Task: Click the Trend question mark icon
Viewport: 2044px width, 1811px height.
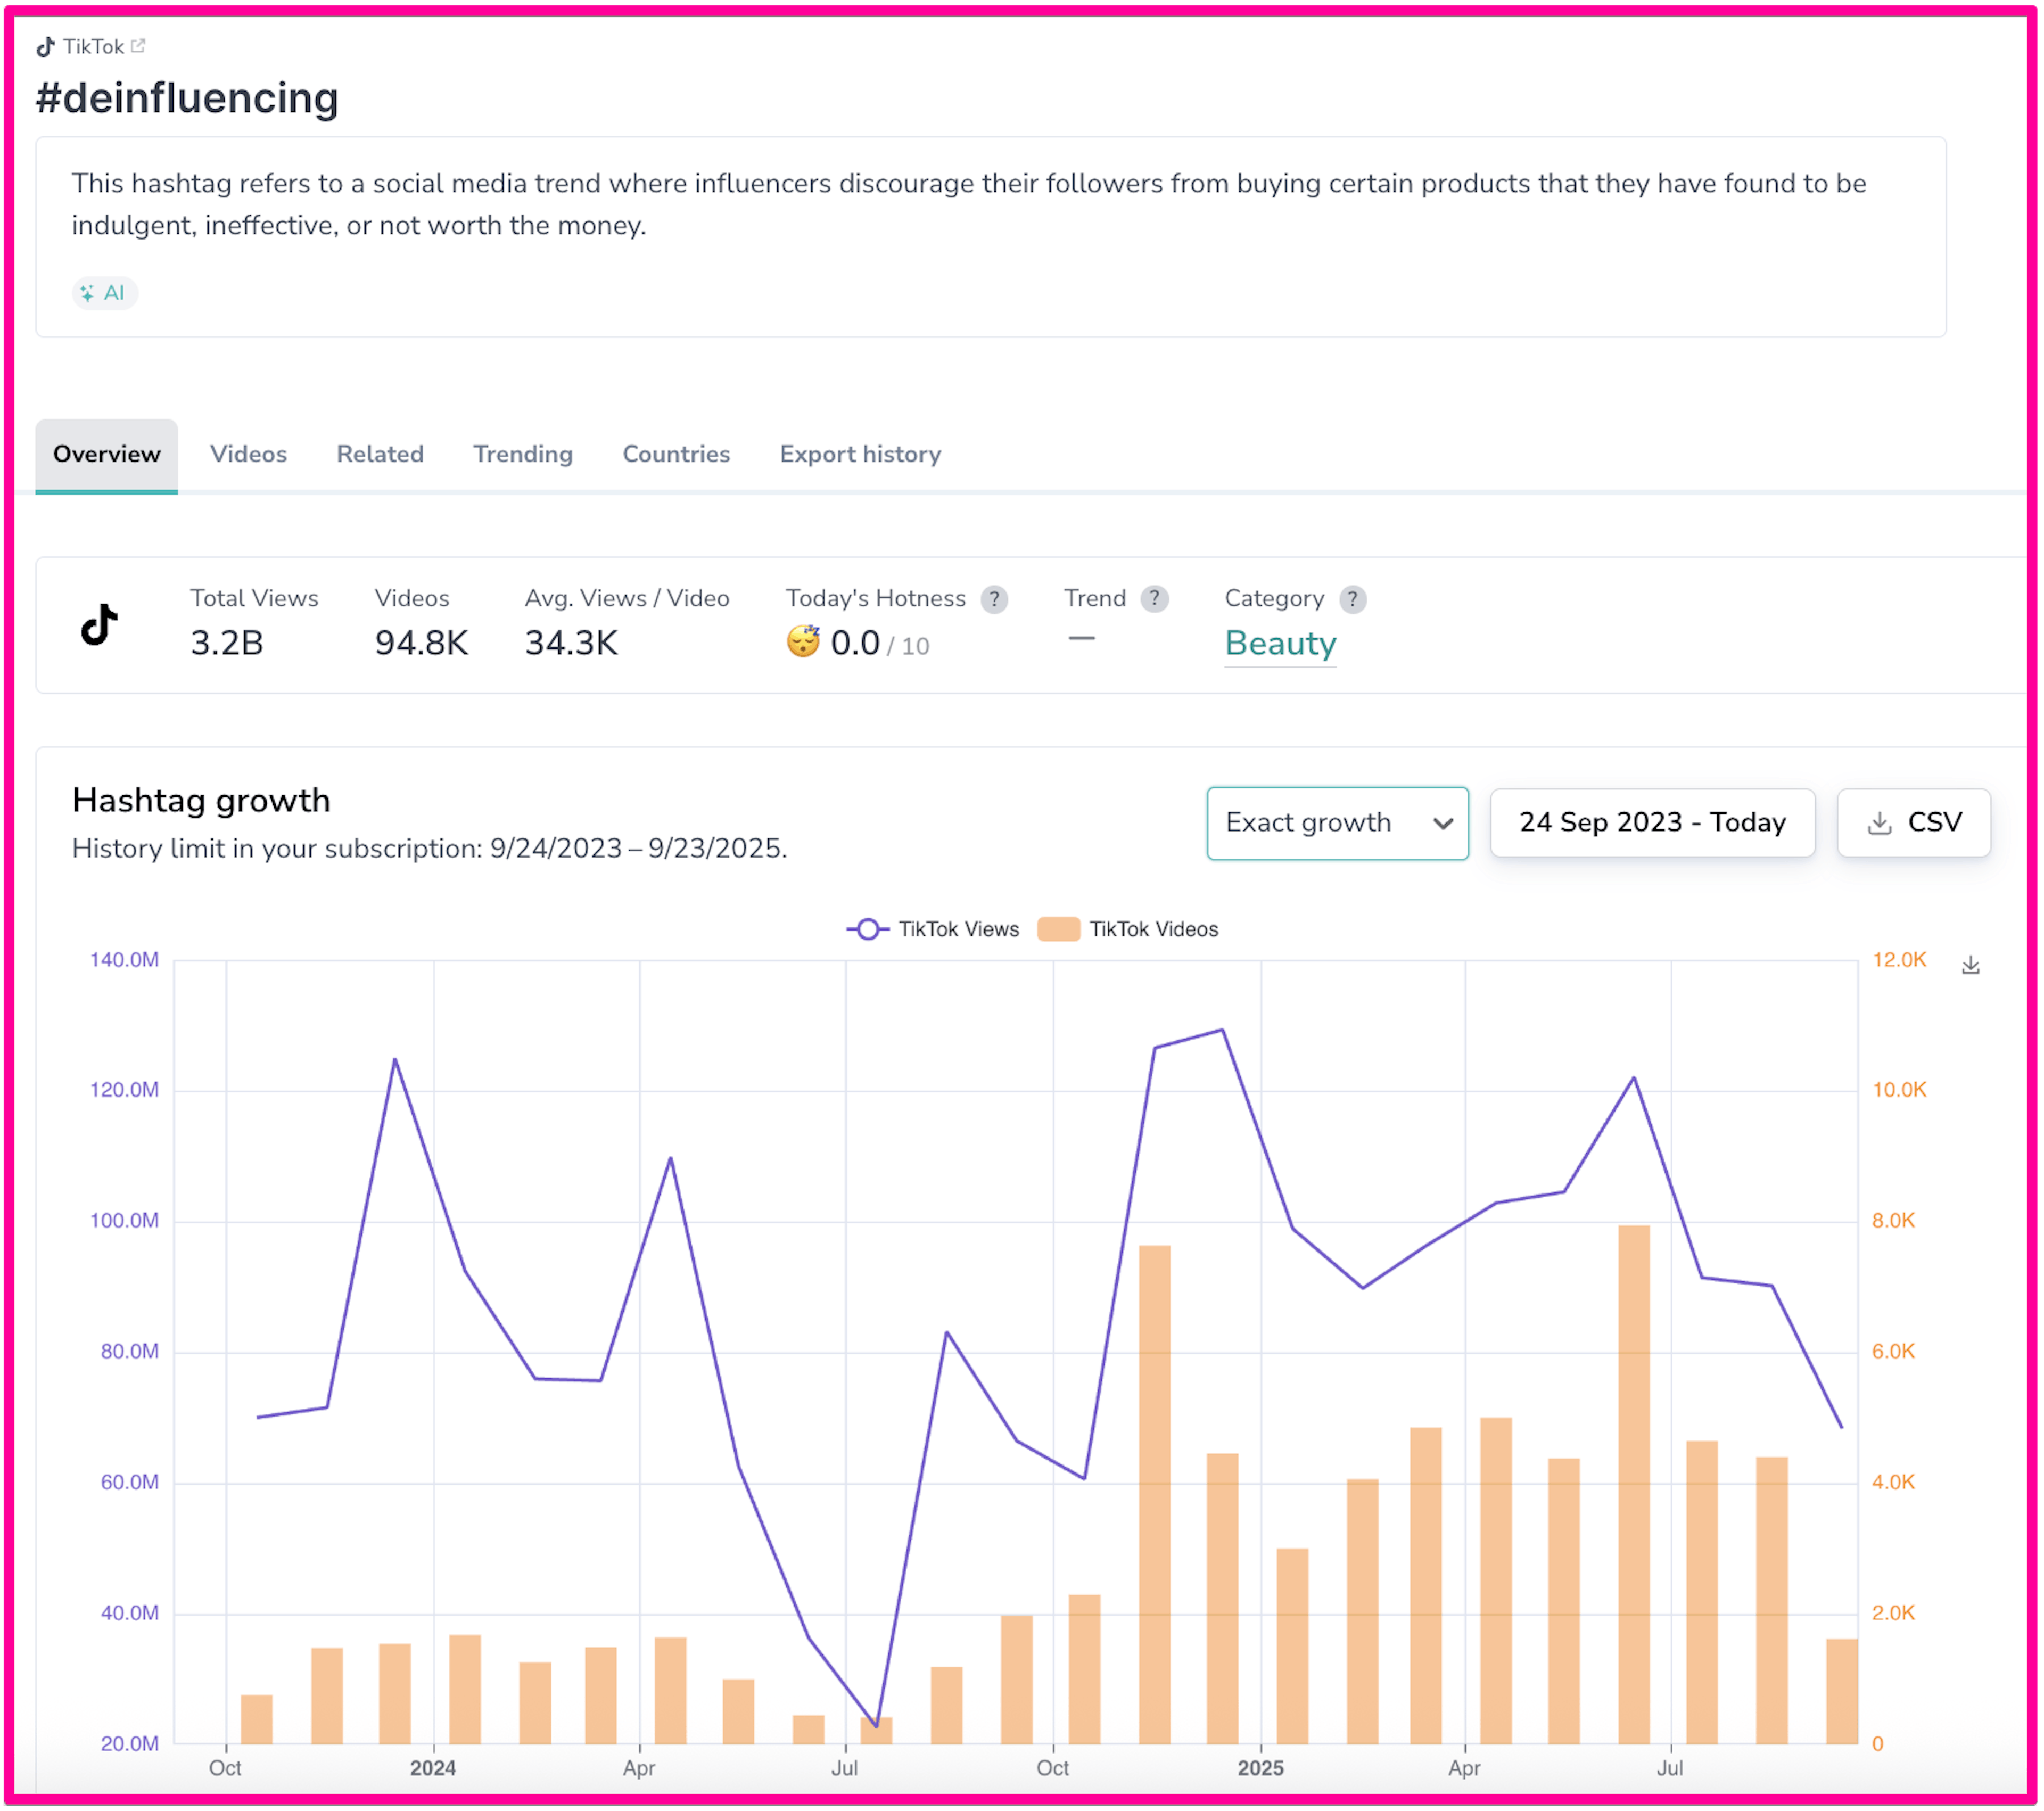Action: pyautogui.click(x=1154, y=598)
